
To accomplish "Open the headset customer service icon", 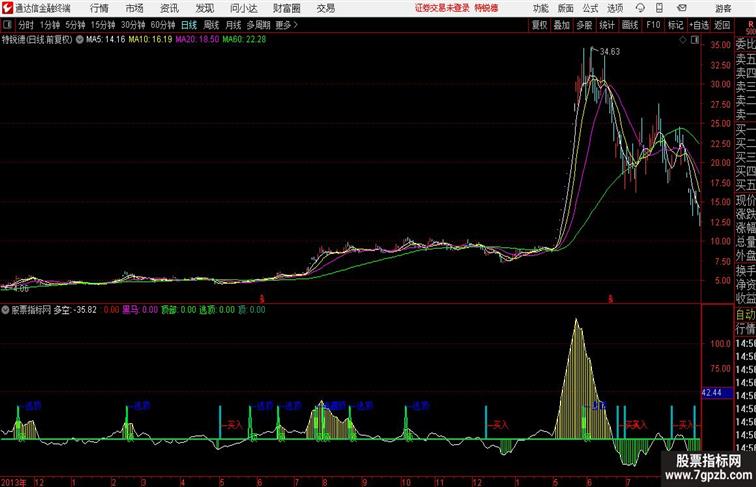I will tap(640, 8).
